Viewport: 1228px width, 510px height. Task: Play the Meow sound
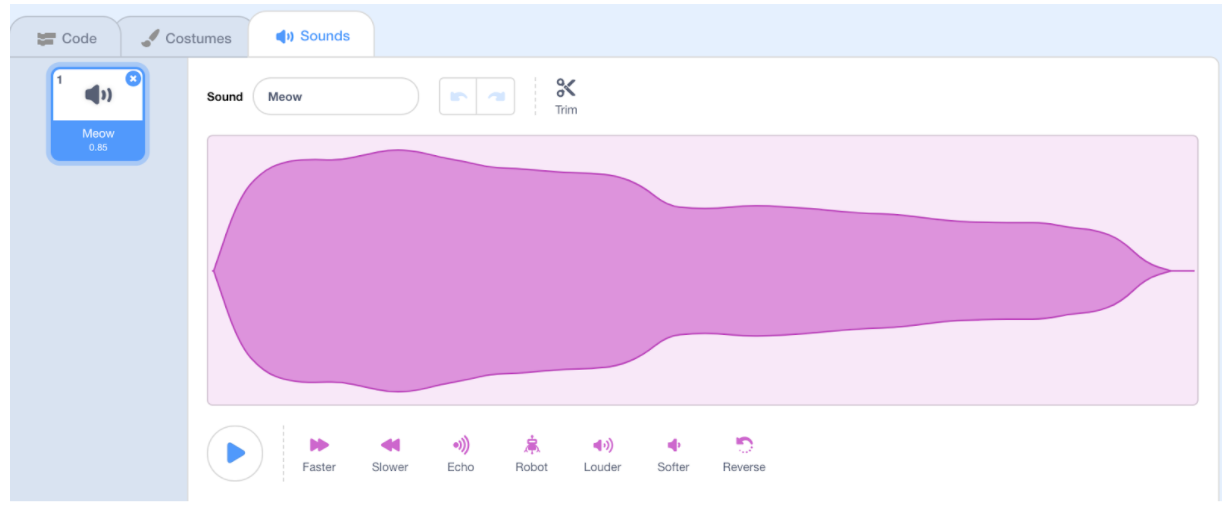pos(235,453)
